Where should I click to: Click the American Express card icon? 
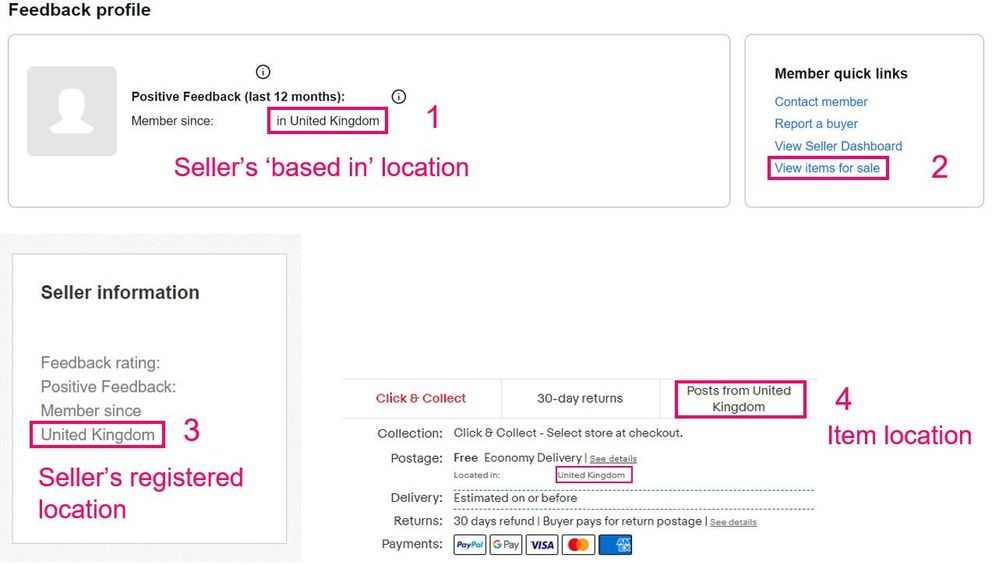tap(615, 545)
